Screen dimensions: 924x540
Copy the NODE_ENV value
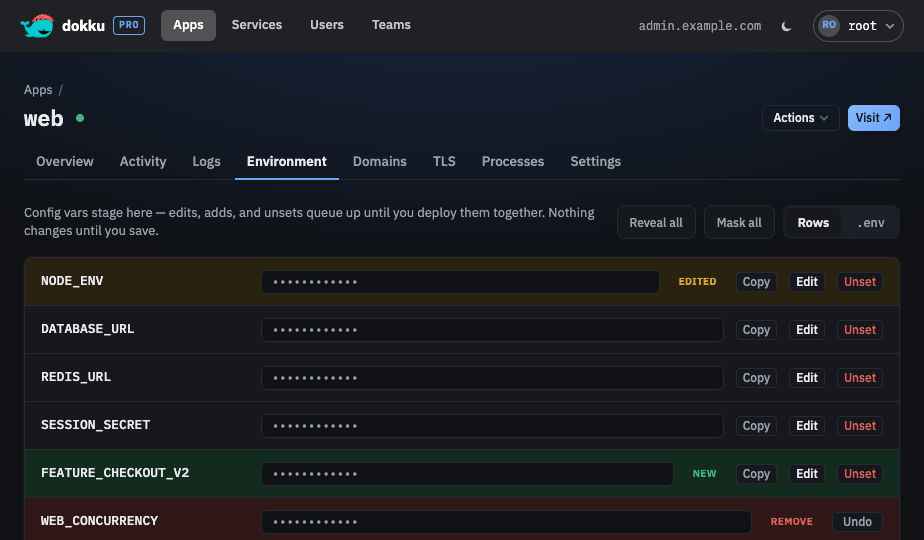click(x=756, y=282)
